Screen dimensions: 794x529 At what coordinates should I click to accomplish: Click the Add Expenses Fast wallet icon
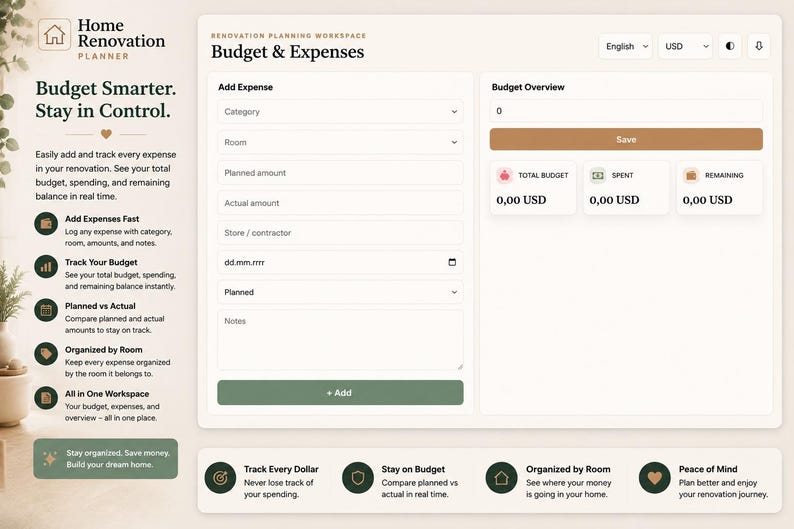46,223
